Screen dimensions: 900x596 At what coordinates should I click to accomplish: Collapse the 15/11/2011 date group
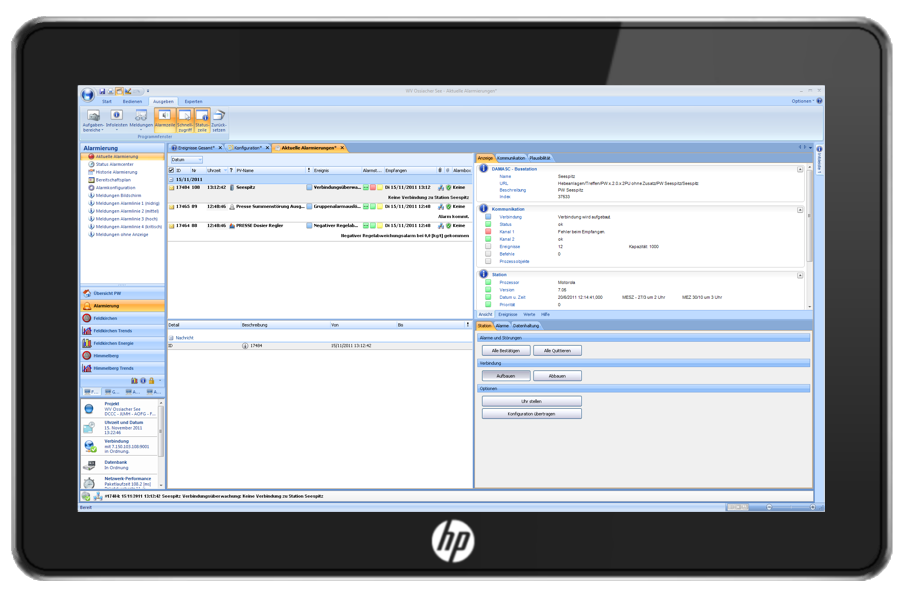point(172,179)
